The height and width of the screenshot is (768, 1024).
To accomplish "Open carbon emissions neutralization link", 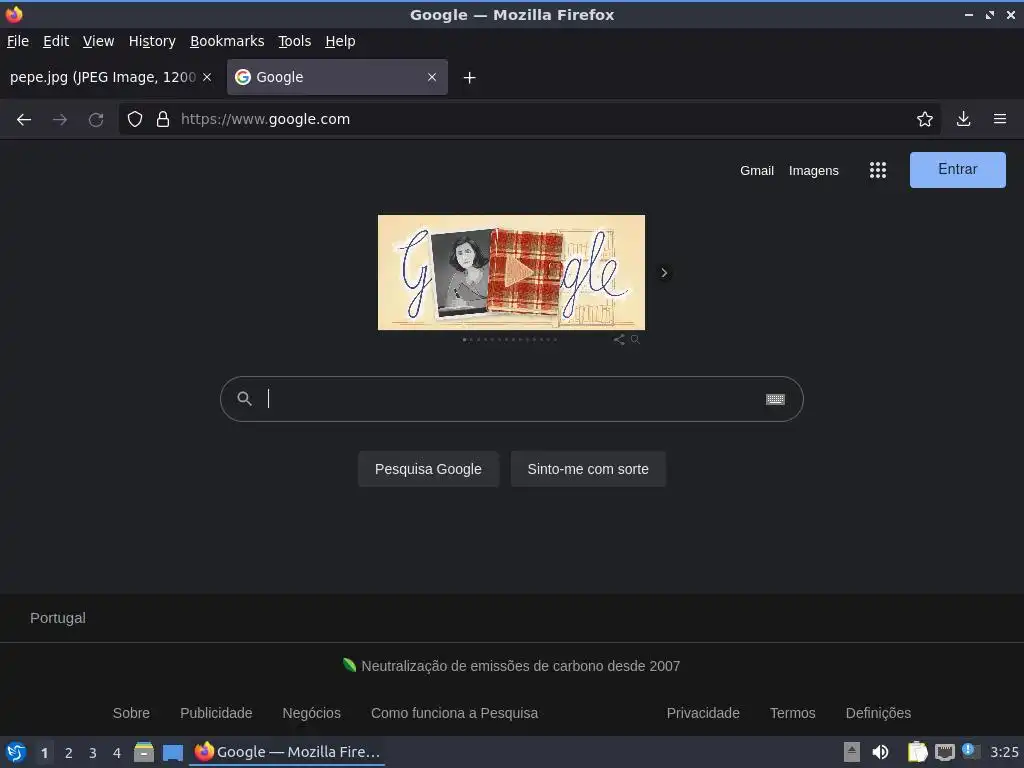I will pyautogui.click(x=520, y=666).
